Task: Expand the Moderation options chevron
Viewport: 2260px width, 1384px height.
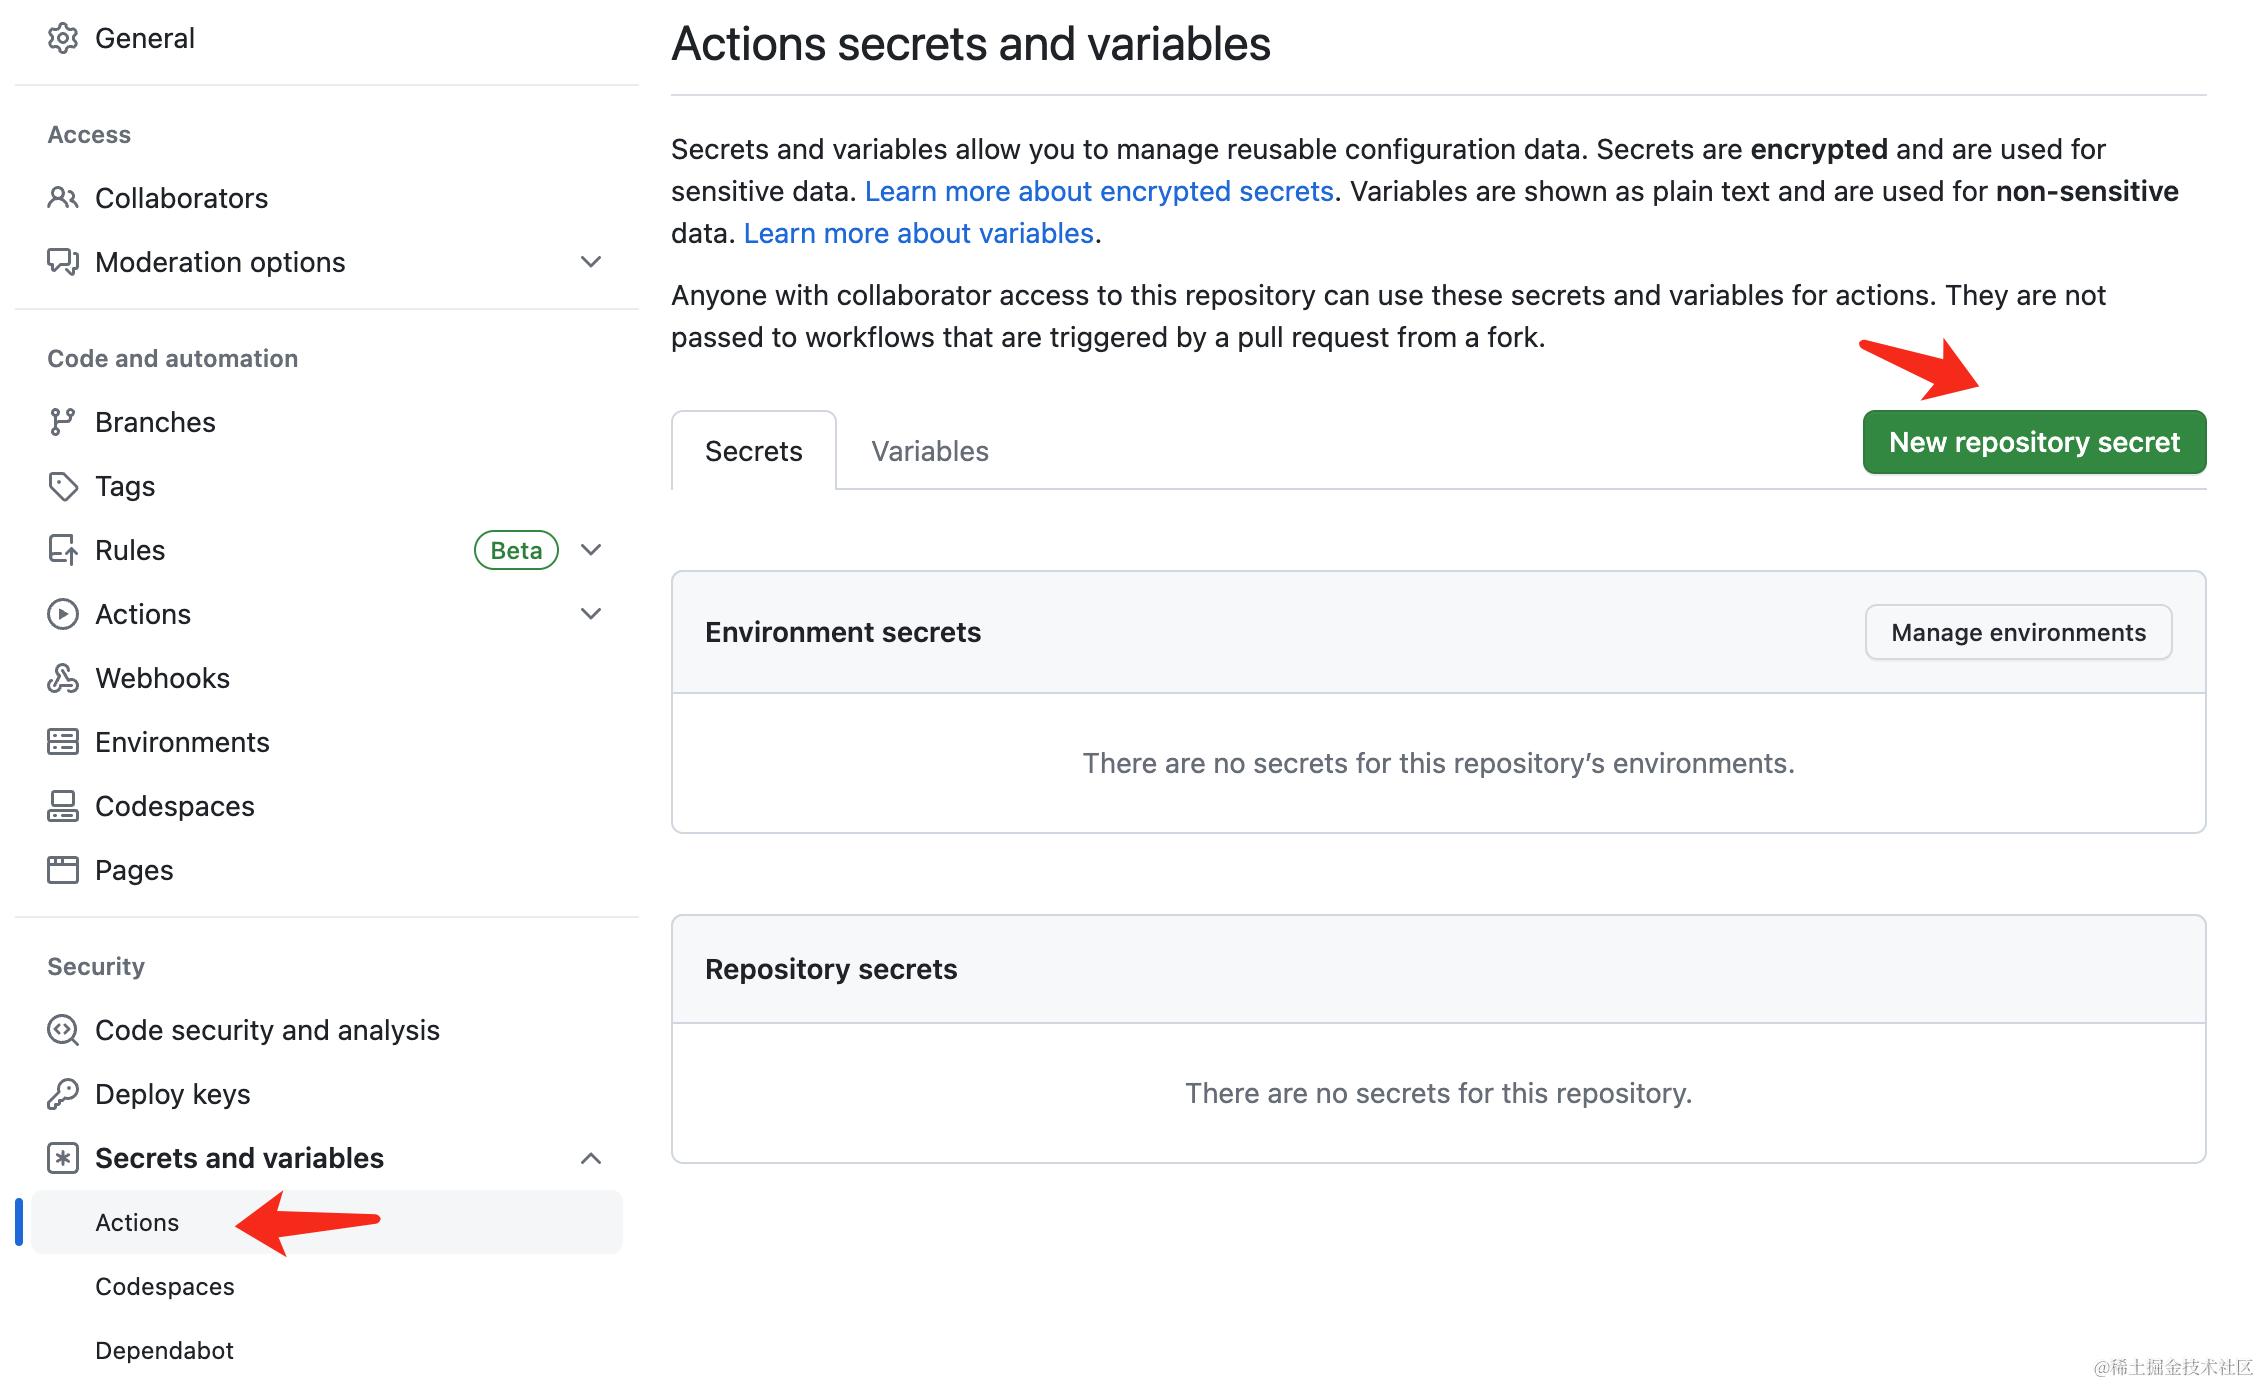Action: [591, 262]
